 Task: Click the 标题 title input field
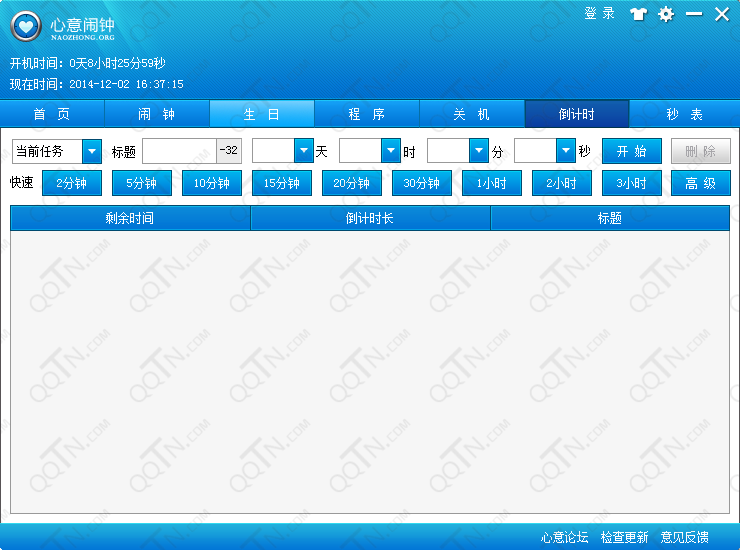click(179, 151)
